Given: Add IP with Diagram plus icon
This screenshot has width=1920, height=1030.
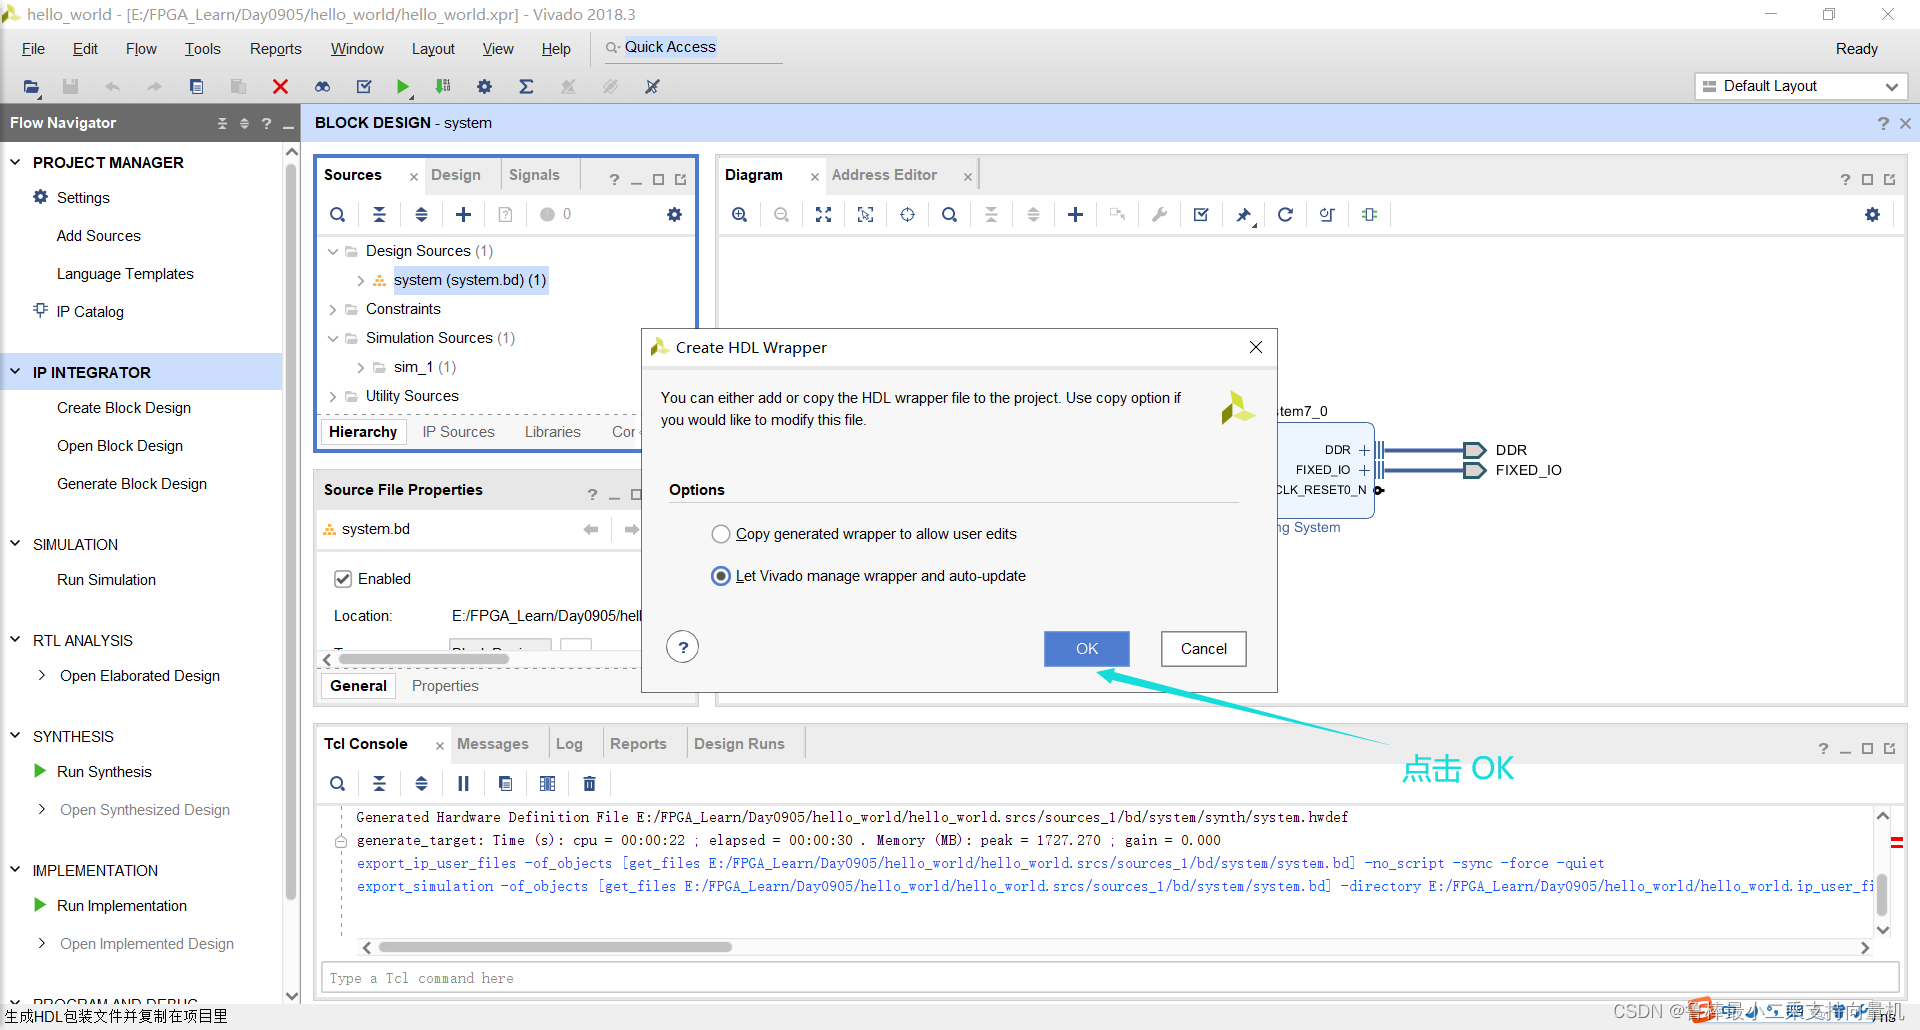Looking at the screenshot, I should (1075, 214).
